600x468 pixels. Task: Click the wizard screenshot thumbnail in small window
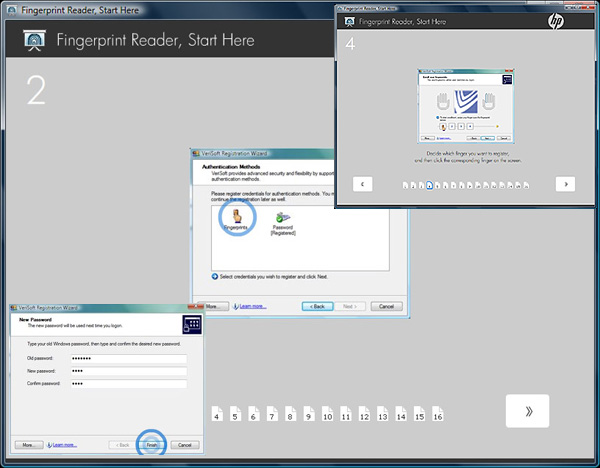coord(466,106)
